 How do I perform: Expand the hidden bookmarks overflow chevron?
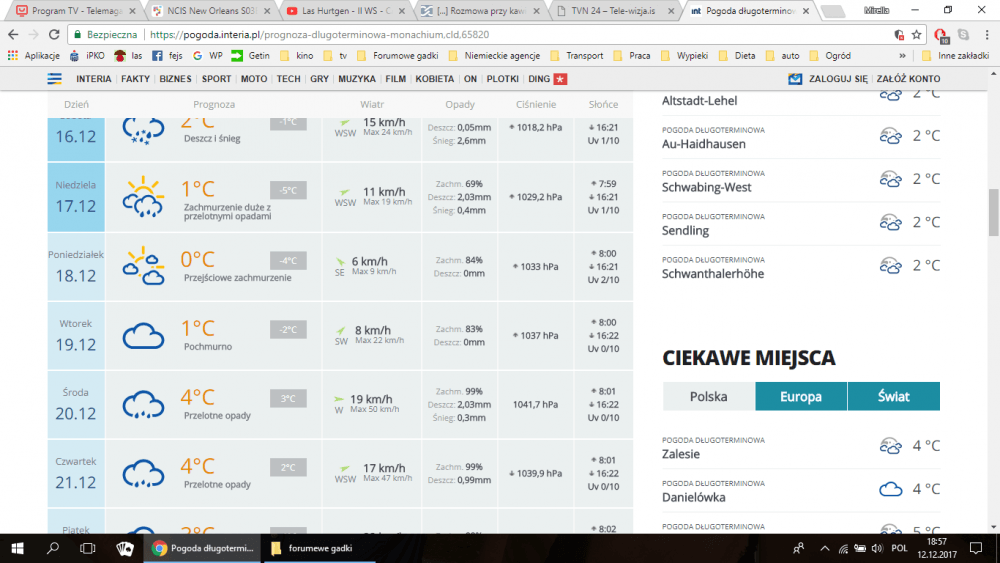pos(903,56)
